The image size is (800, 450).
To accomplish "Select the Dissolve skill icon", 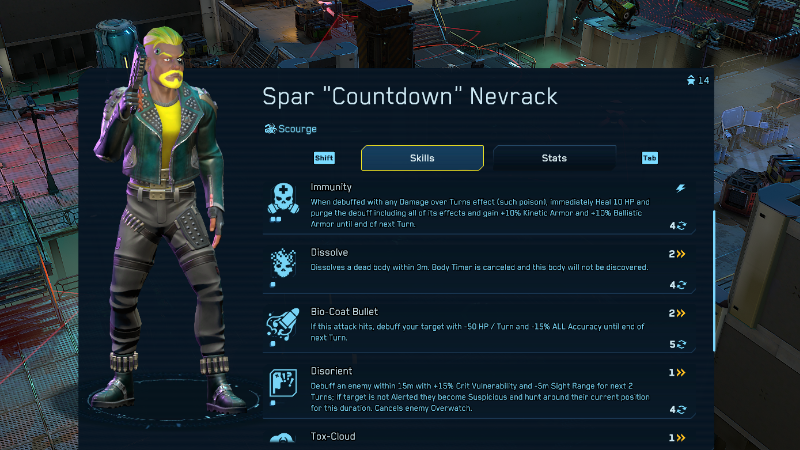I will click(x=283, y=263).
